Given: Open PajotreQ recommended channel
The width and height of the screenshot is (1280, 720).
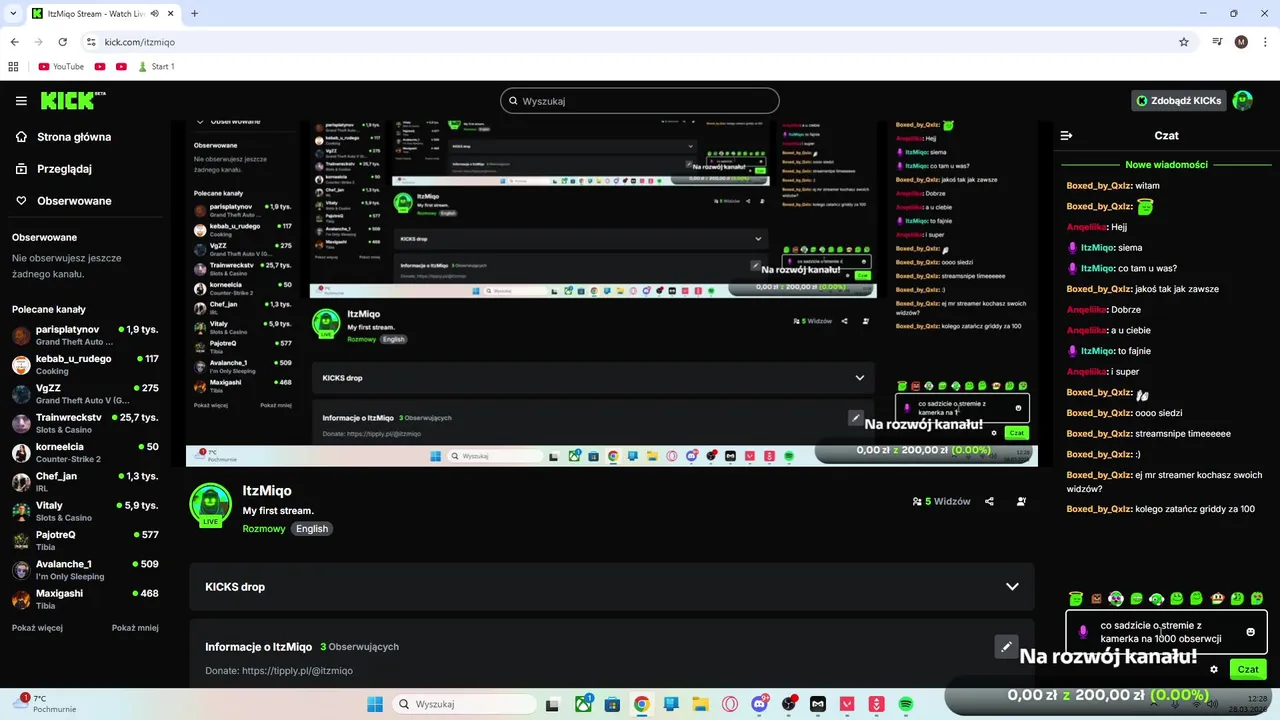Looking at the screenshot, I should (x=85, y=540).
